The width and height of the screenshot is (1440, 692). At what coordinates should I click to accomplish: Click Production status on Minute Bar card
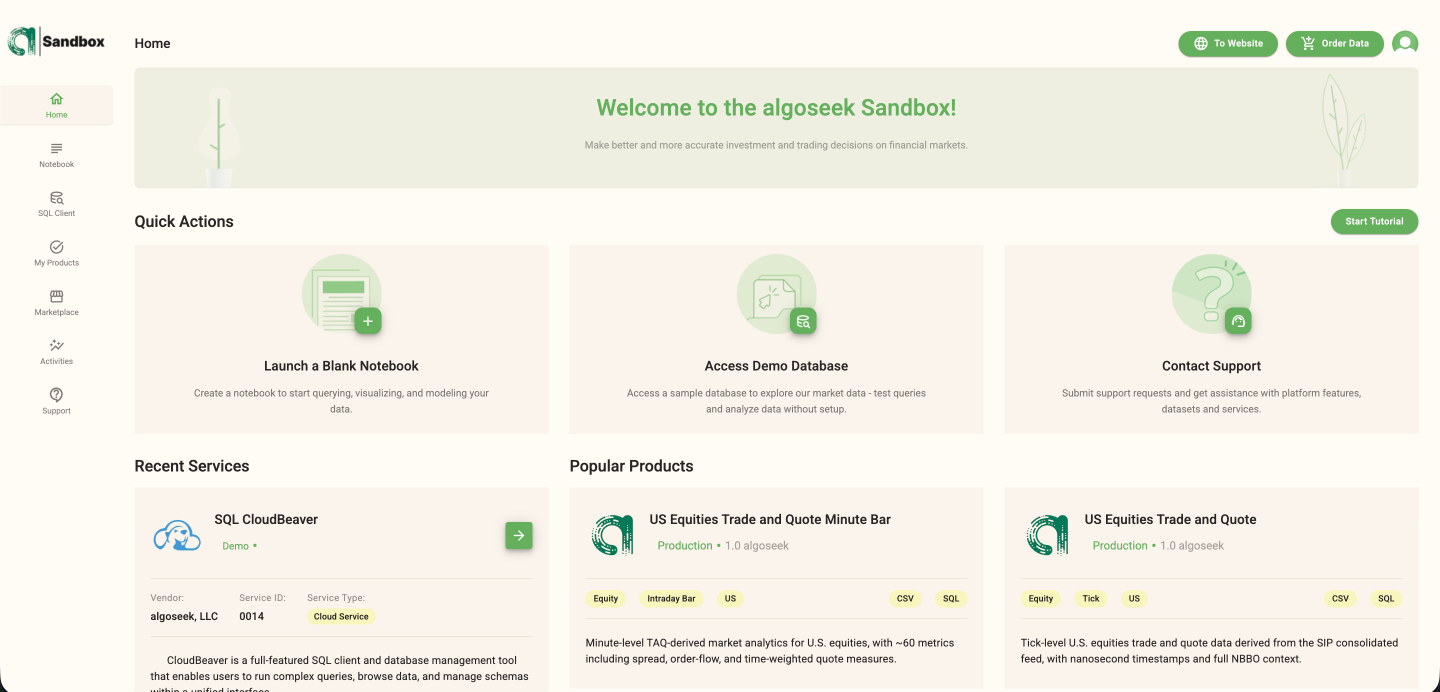[685, 545]
